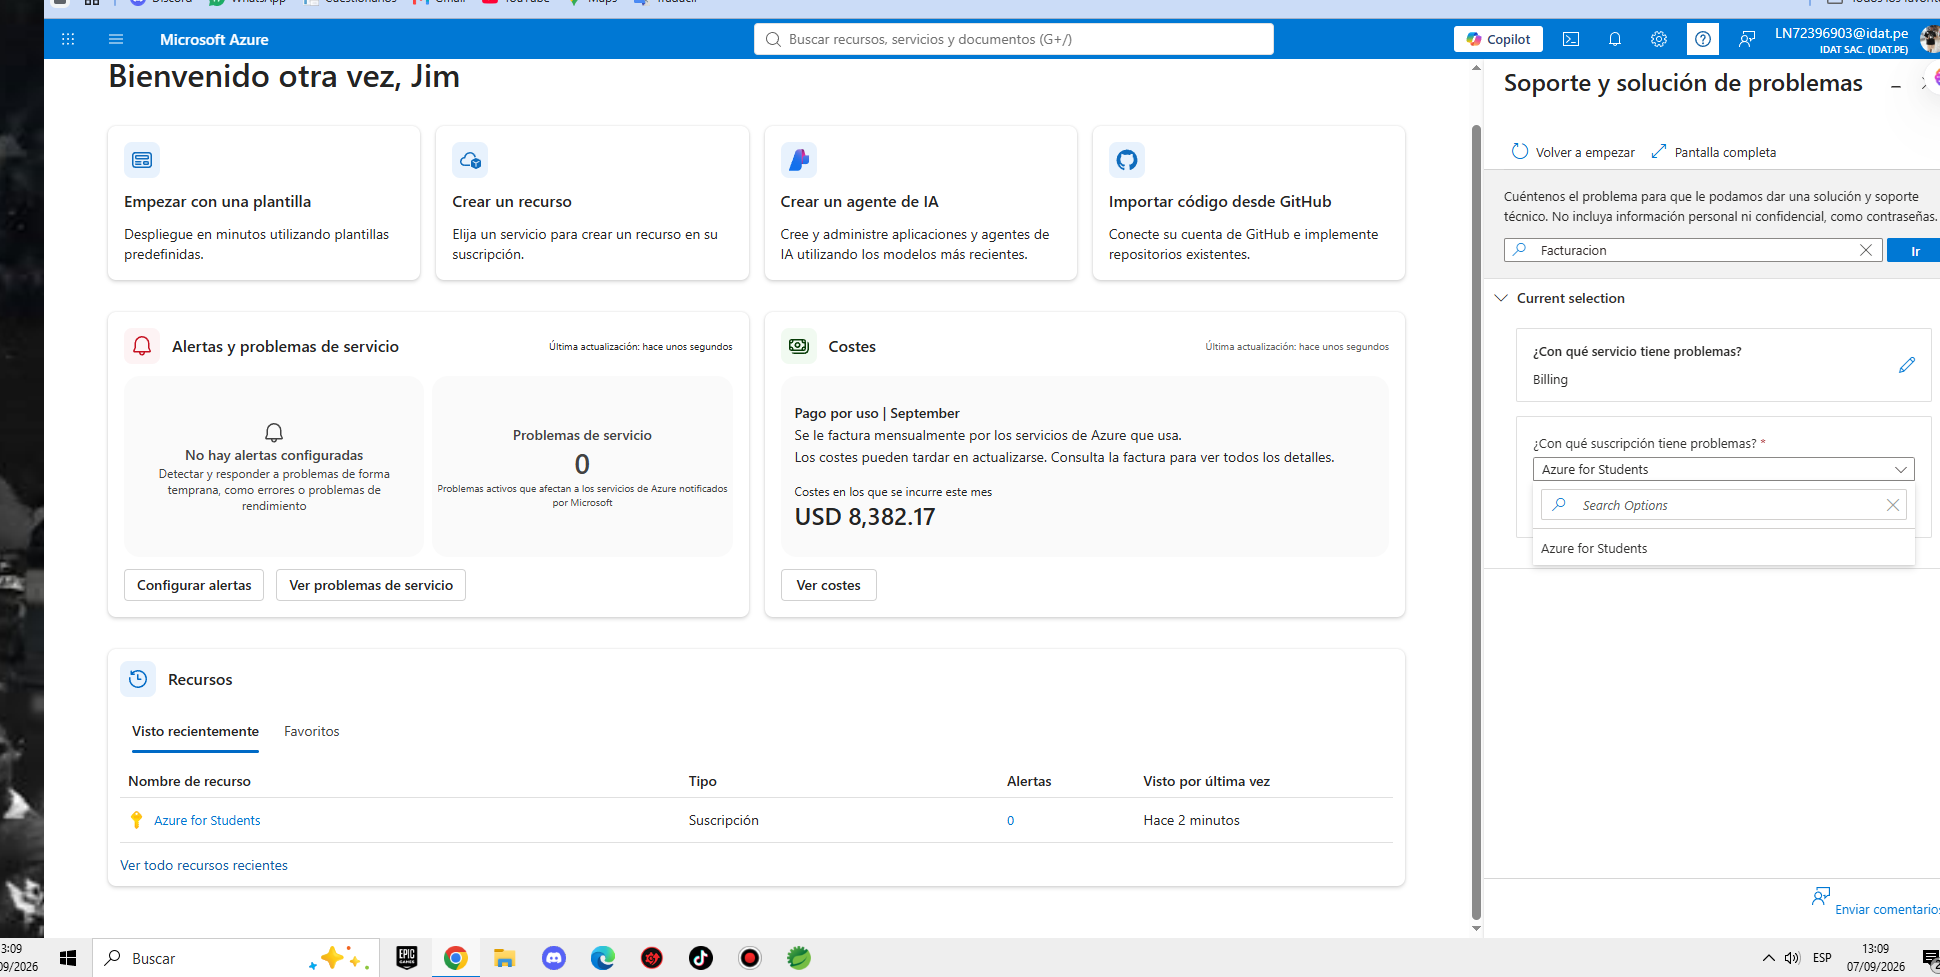The image size is (1940, 977).
Task: Open the Discord icon in the taskbar
Action: (x=554, y=958)
